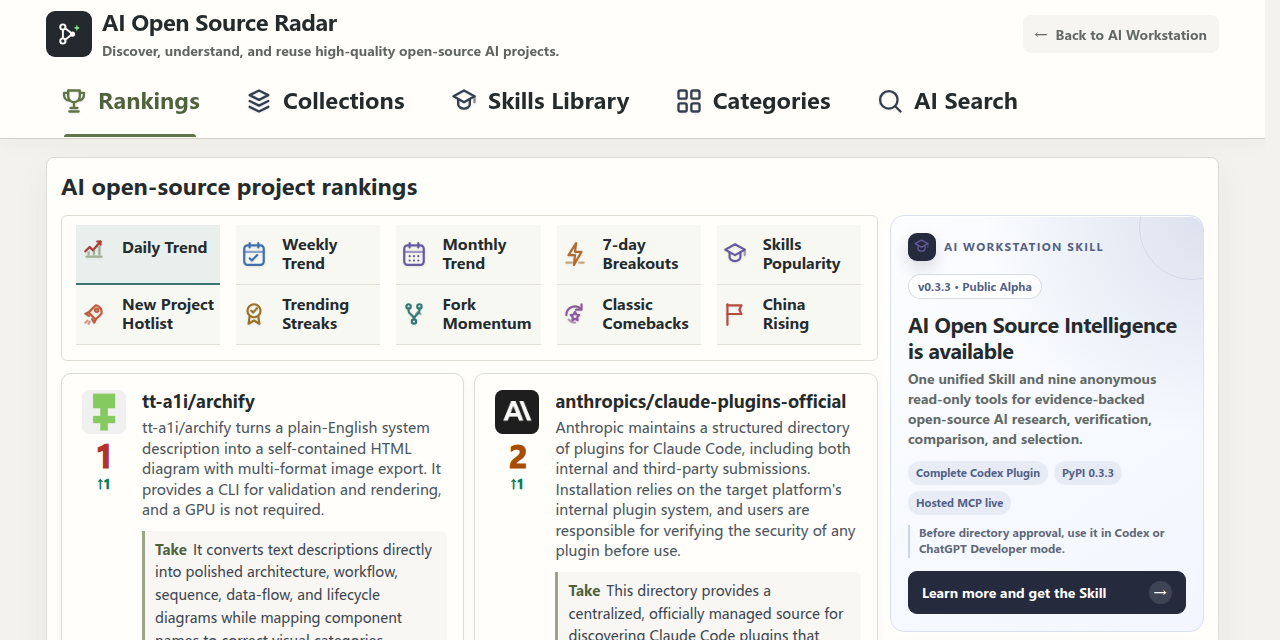The image size is (1280, 640).
Task: Open the Rankings tab
Action: [130, 101]
